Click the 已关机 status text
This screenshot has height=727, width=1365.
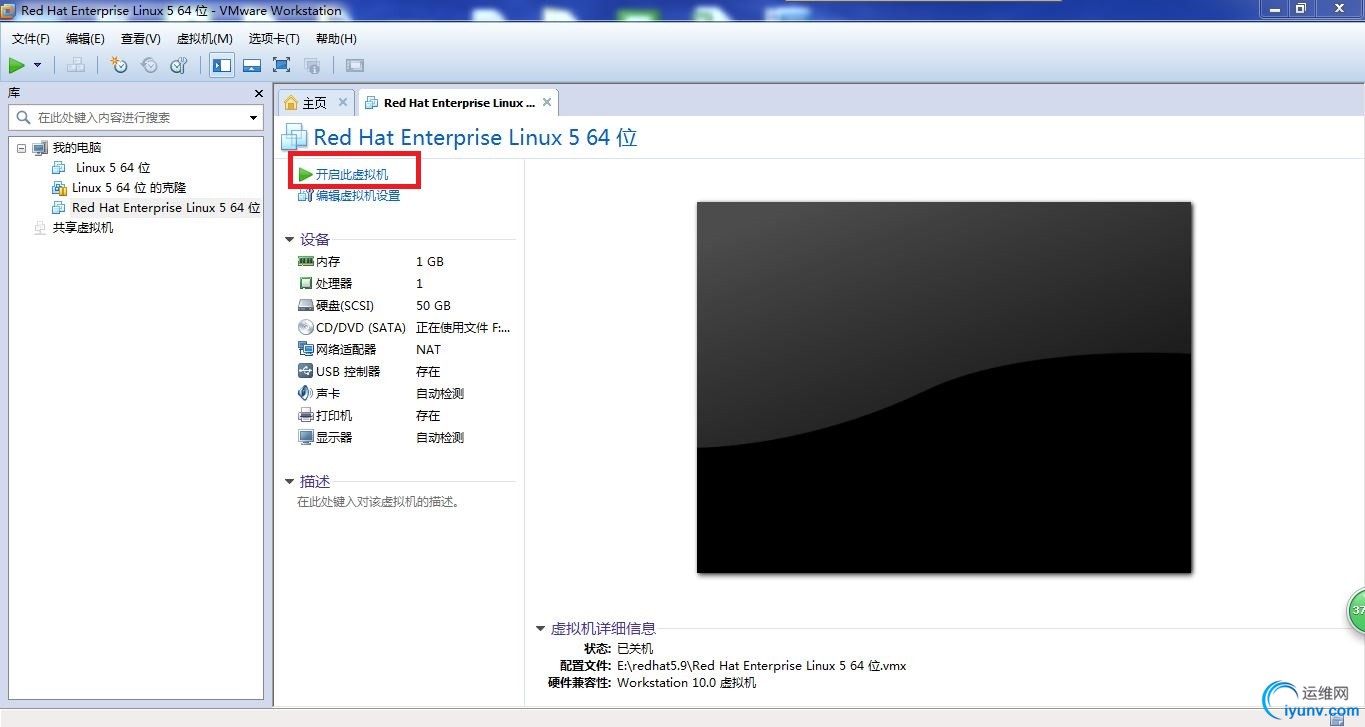635,648
